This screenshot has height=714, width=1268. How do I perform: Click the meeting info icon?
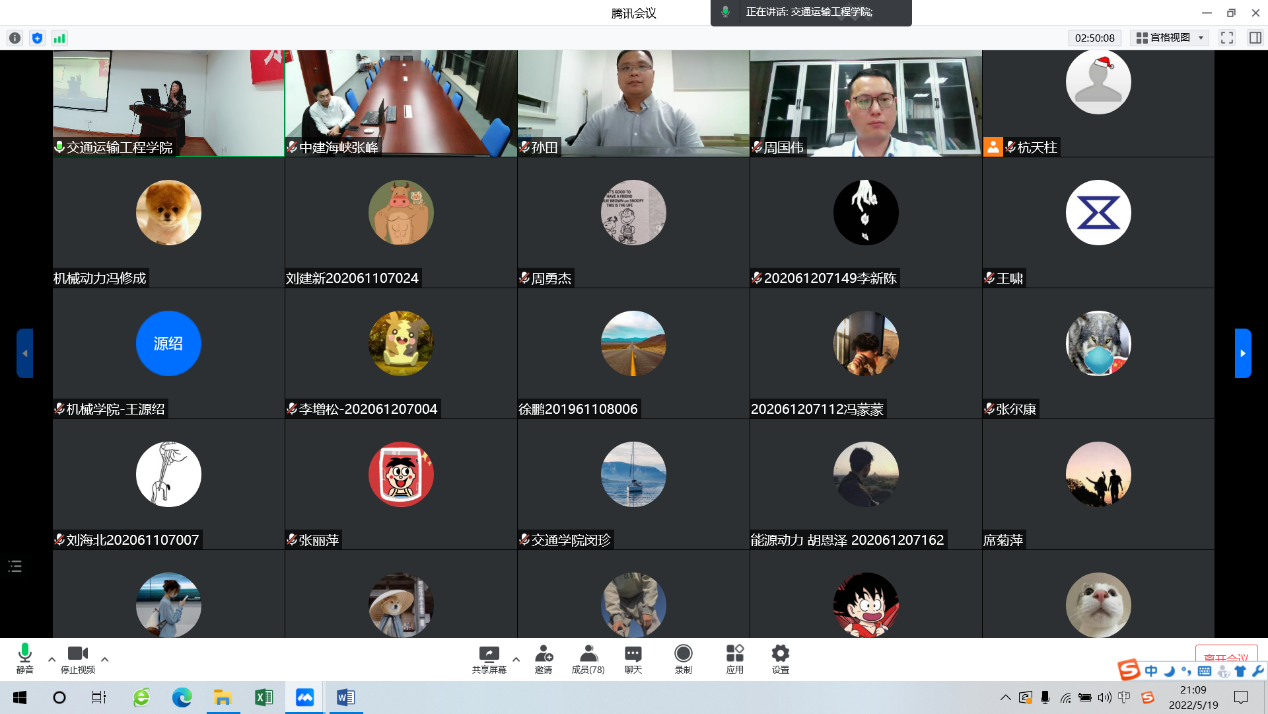click(15, 38)
